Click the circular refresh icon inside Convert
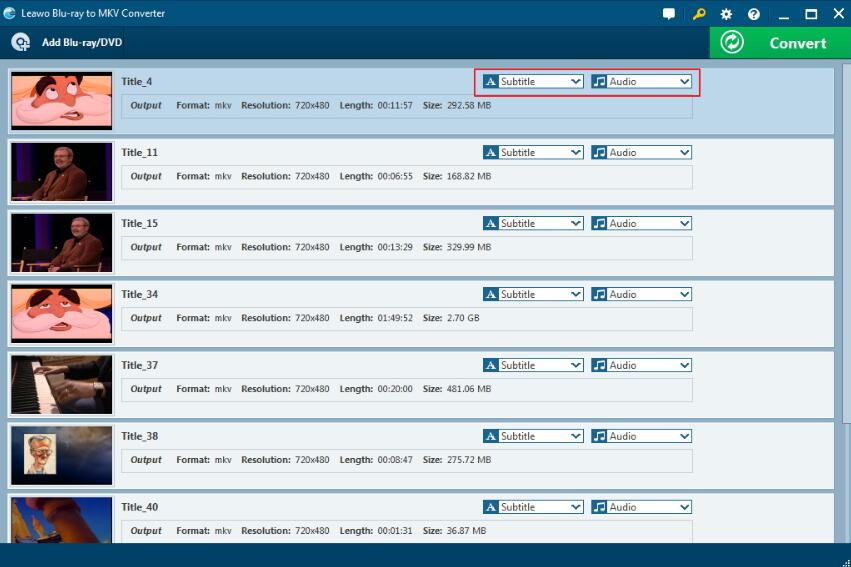Image resolution: width=851 pixels, height=567 pixels. (732, 42)
